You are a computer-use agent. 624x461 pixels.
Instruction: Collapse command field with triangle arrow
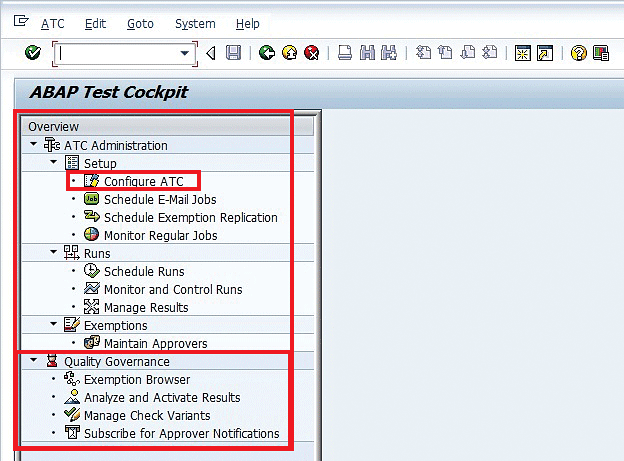[211, 53]
